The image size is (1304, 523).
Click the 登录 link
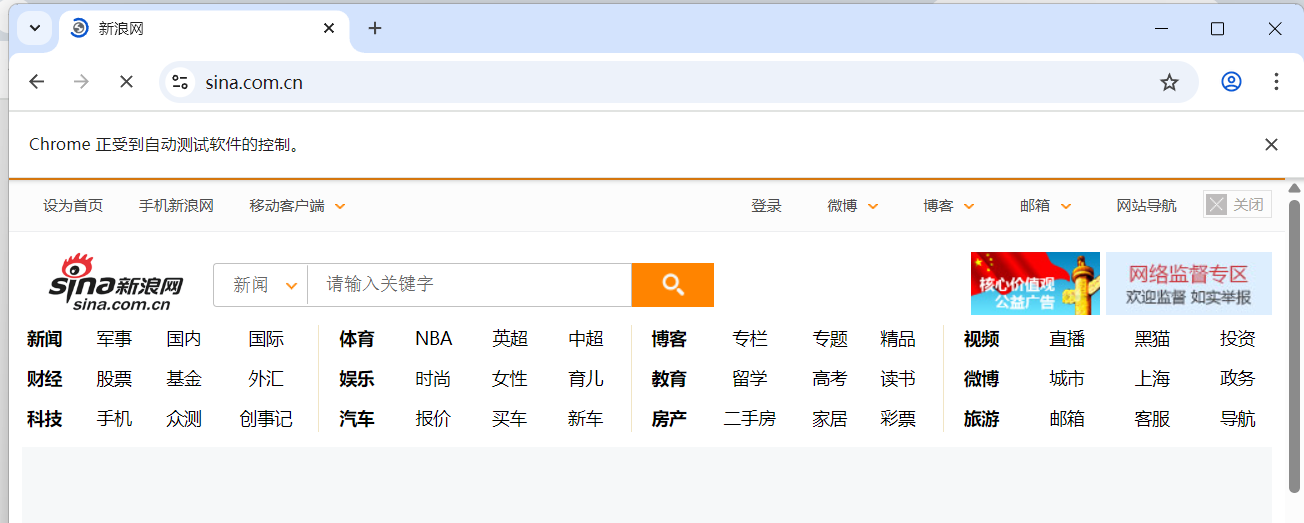pos(766,206)
